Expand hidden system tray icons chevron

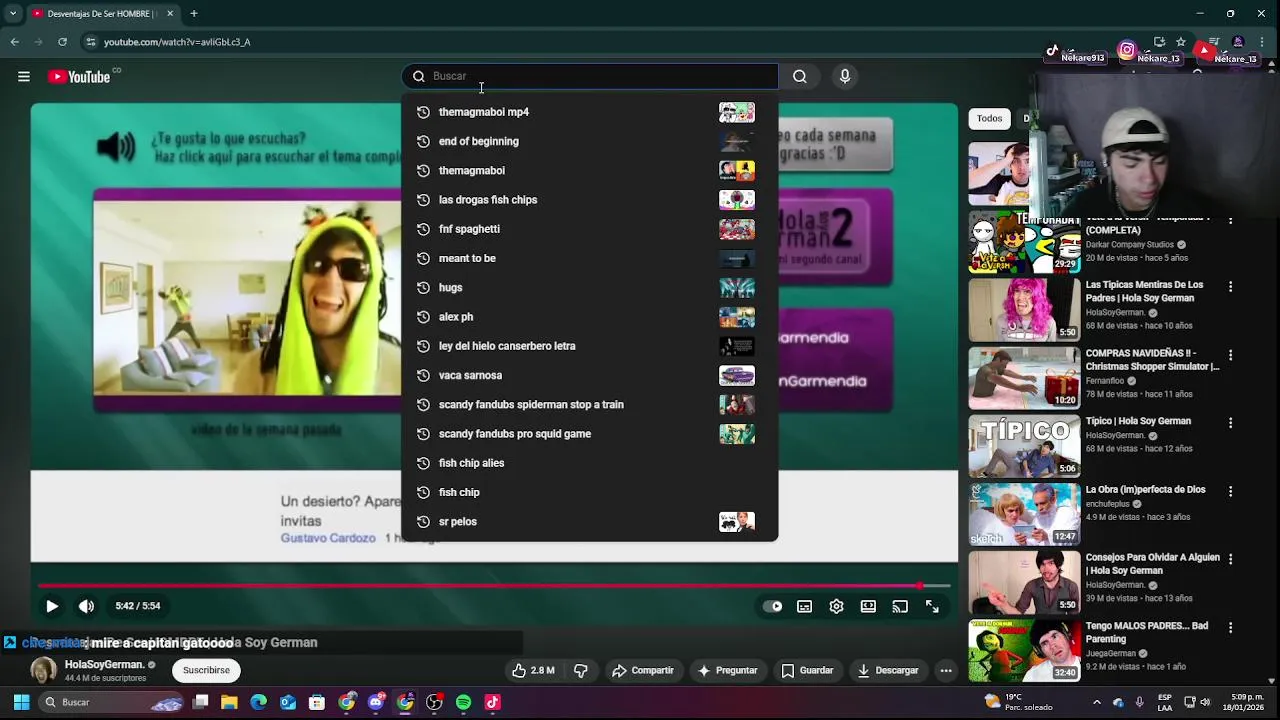[1097, 702]
